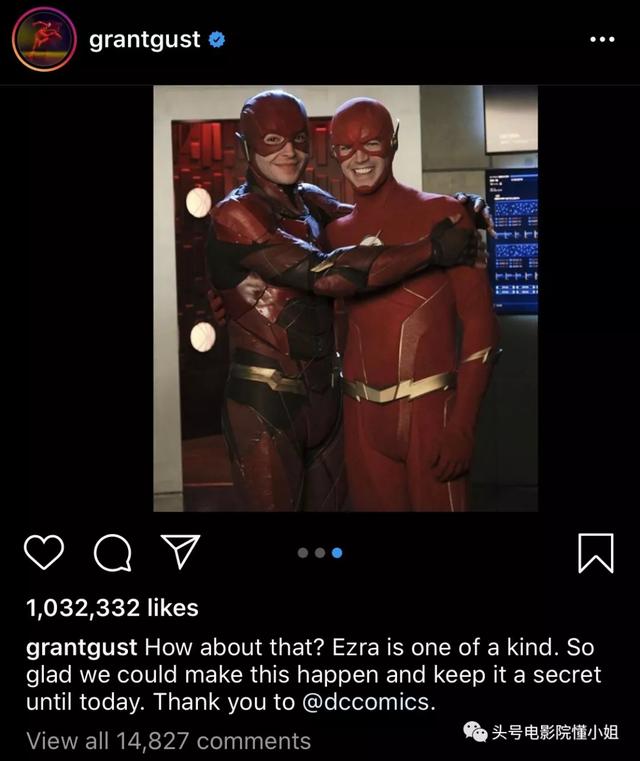Share the post with the paper plane icon
640x761 pixels.
tap(181, 552)
